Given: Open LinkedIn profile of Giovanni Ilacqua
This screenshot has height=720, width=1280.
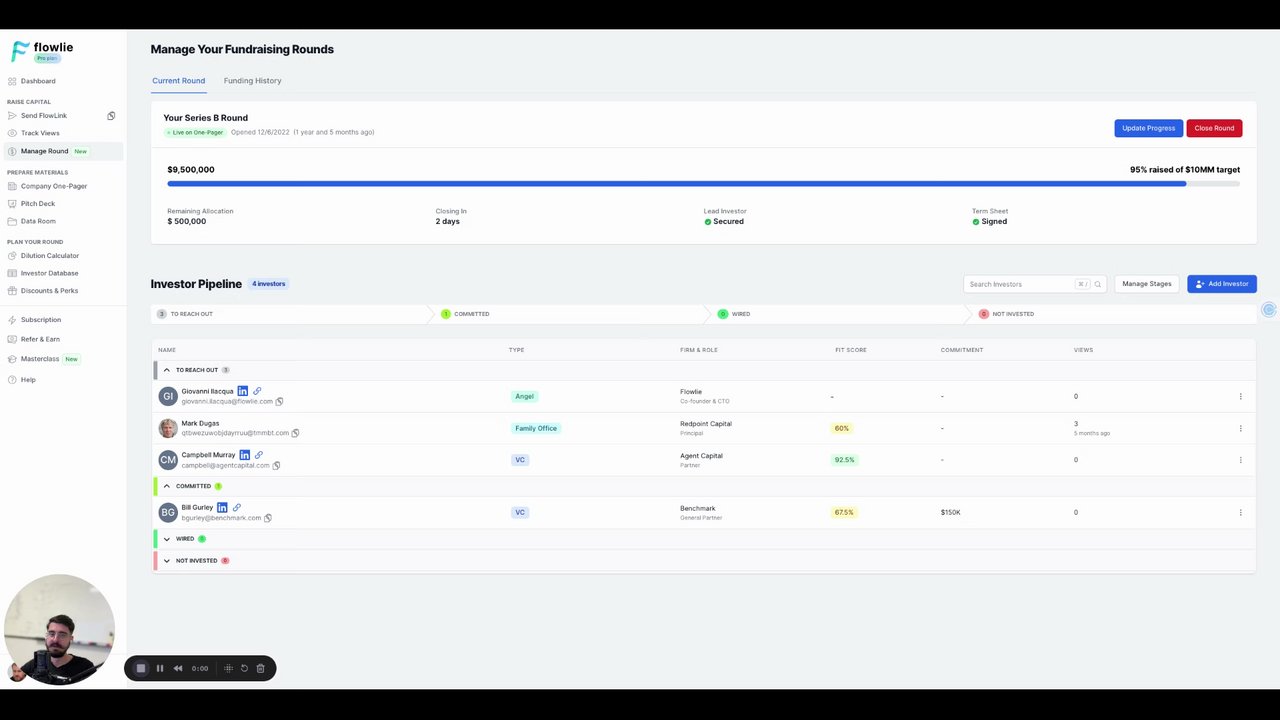Looking at the screenshot, I should tap(242, 391).
